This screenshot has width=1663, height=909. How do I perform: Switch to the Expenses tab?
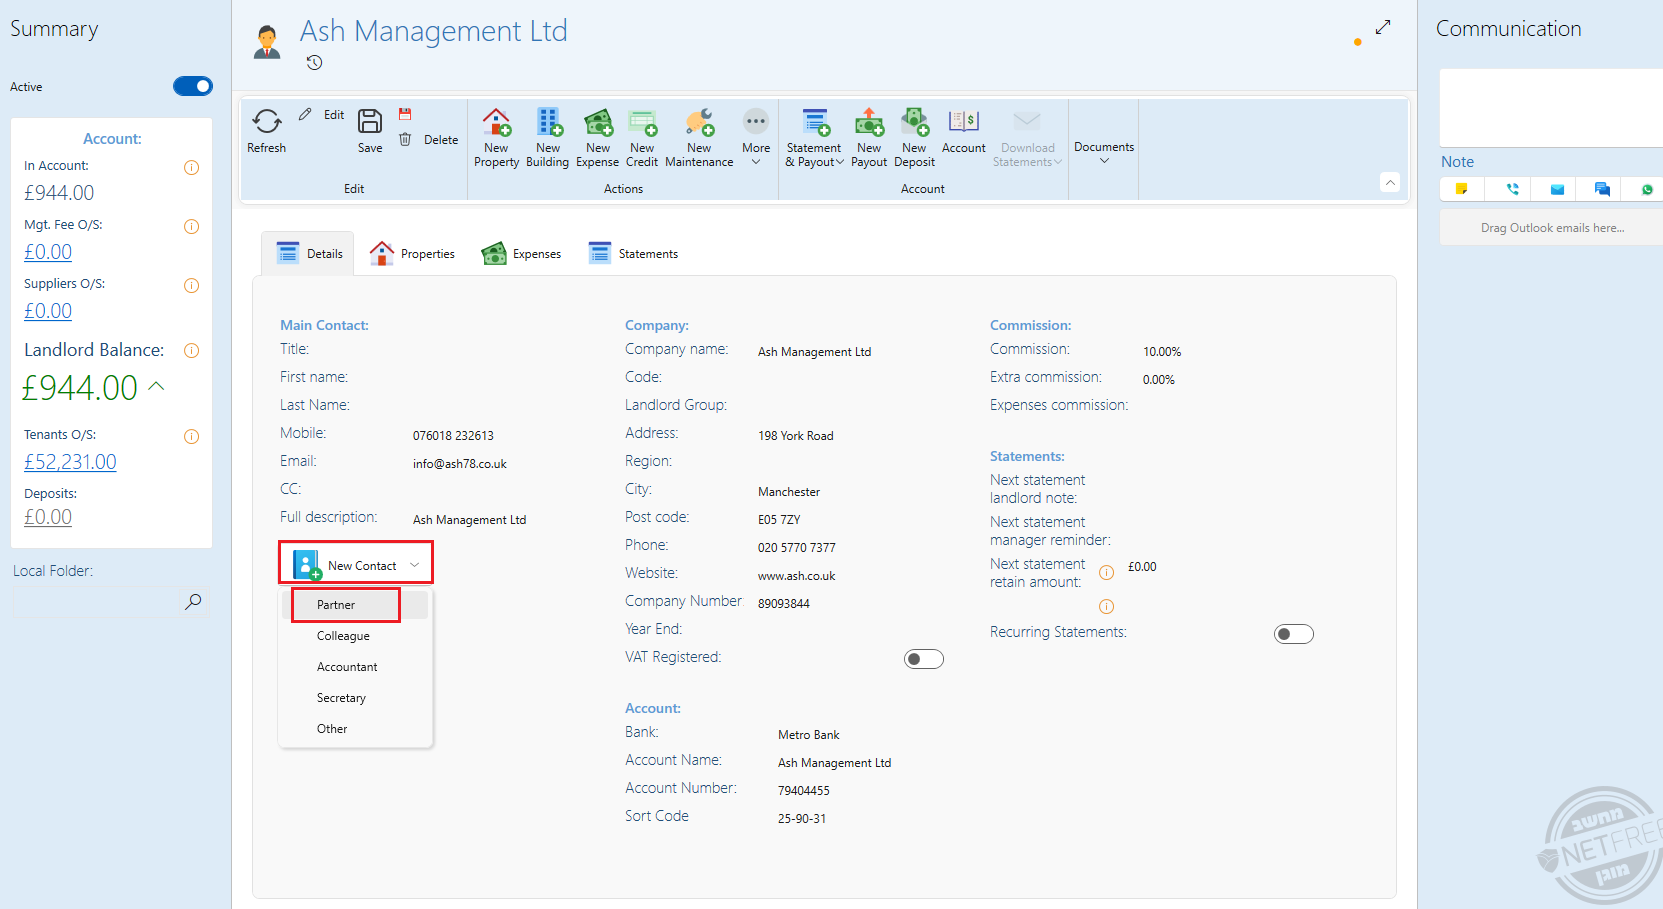[x=521, y=254]
